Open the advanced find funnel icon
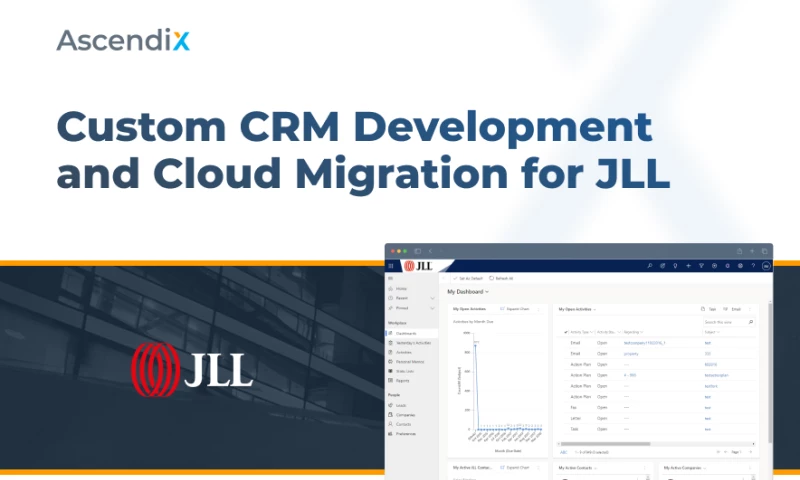Screen dimensions: 800x480 point(701,266)
